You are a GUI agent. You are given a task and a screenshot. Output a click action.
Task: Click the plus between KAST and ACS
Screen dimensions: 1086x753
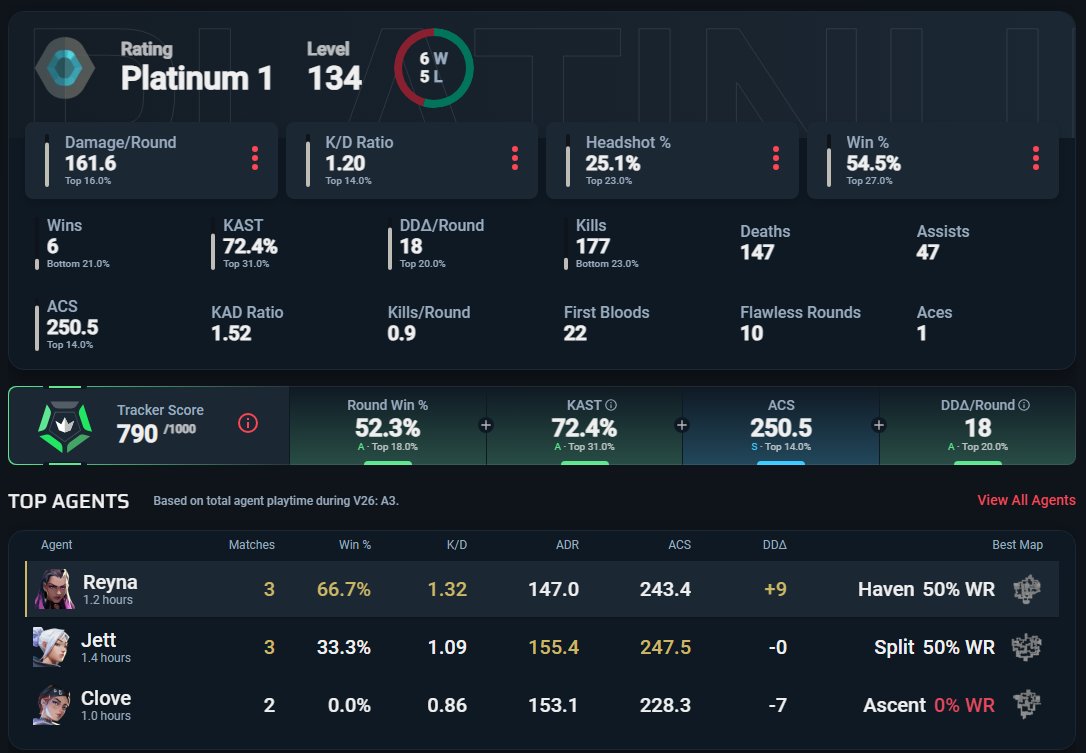(682, 425)
